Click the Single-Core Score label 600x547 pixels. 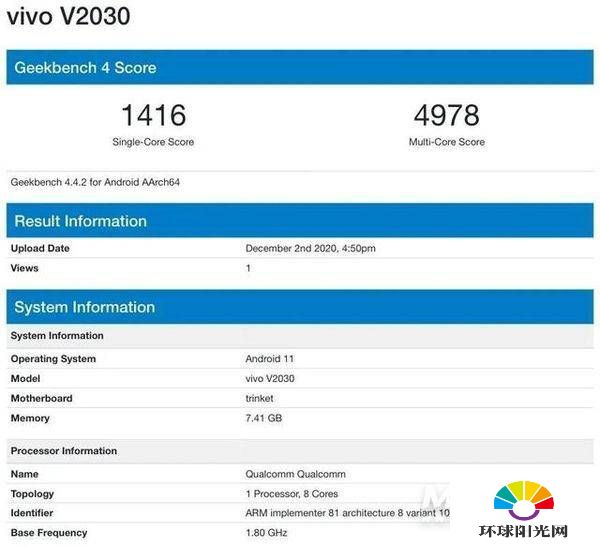tap(153, 142)
